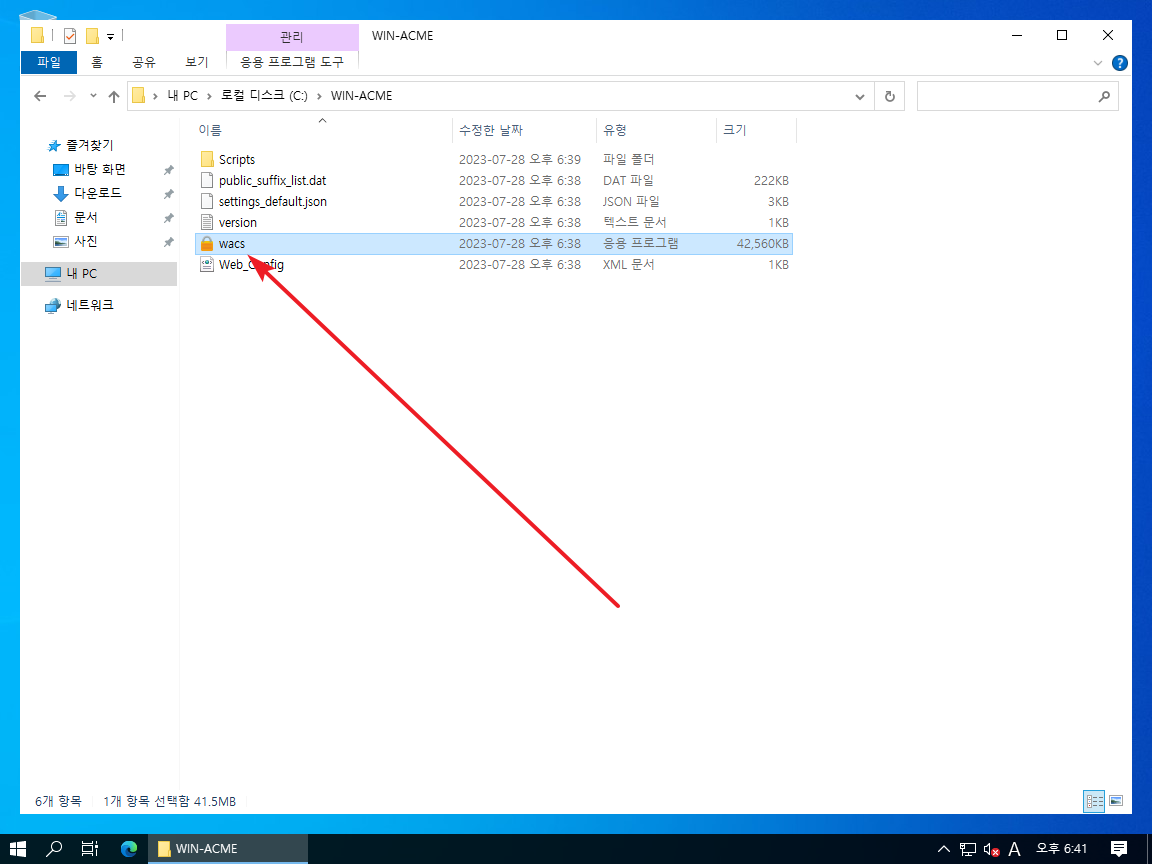Expand the address bar history dropdown
This screenshot has height=864, width=1152.
pyautogui.click(x=860, y=96)
